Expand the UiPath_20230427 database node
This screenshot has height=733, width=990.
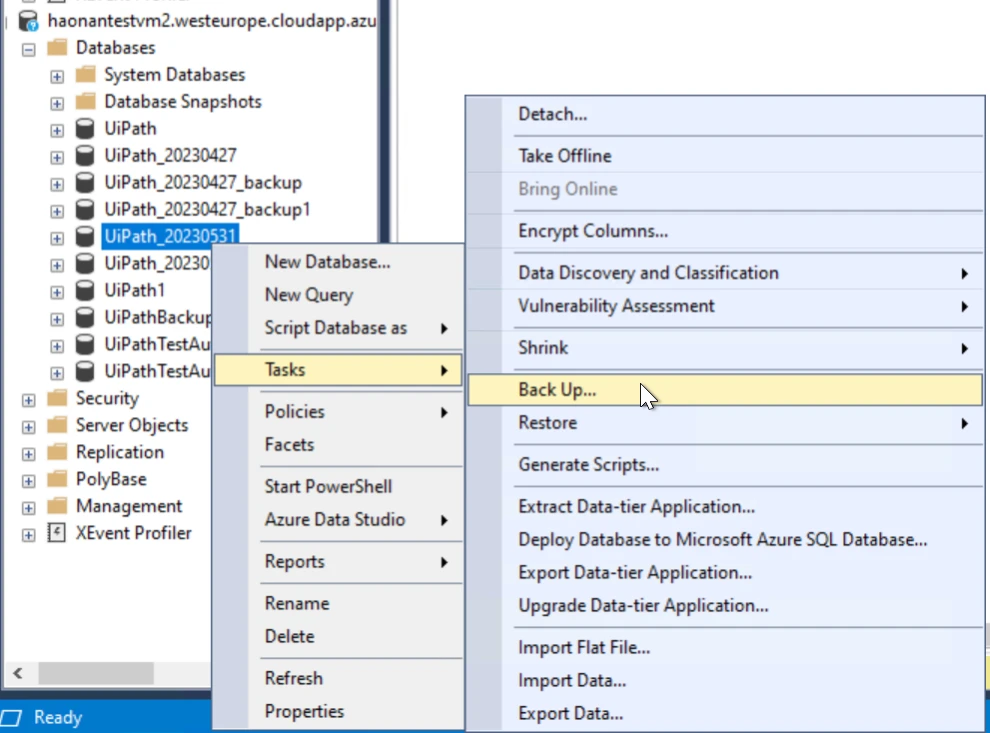click(x=57, y=157)
